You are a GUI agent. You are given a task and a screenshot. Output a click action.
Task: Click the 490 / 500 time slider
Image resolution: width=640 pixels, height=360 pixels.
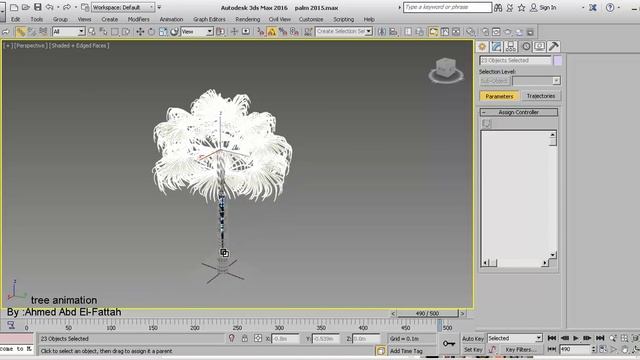[427, 313]
